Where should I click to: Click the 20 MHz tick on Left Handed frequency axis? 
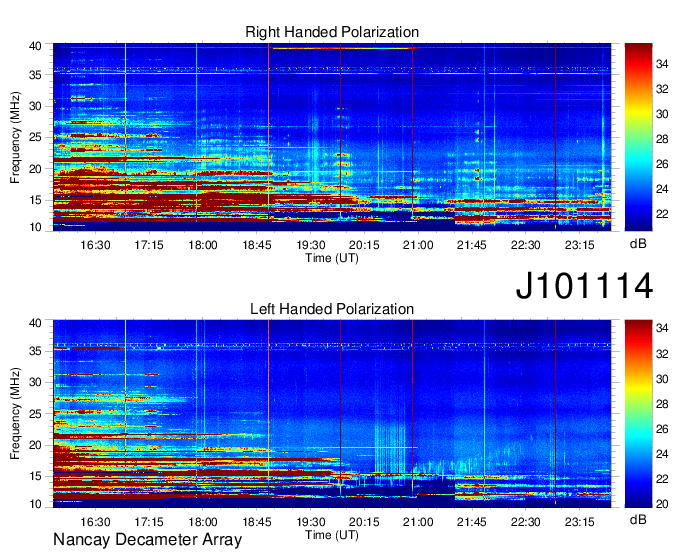tap(35, 445)
